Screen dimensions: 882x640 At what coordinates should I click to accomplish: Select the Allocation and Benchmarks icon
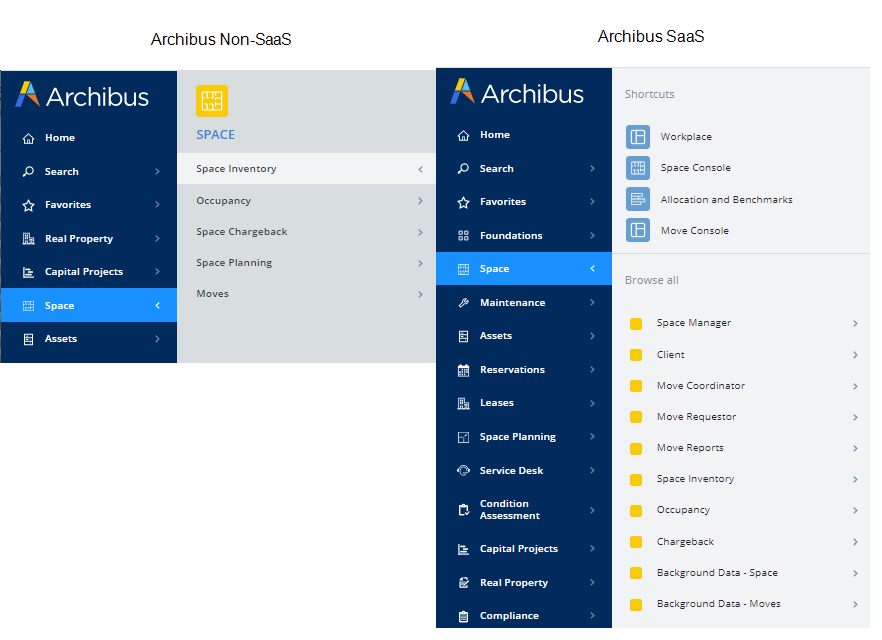tap(637, 199)
